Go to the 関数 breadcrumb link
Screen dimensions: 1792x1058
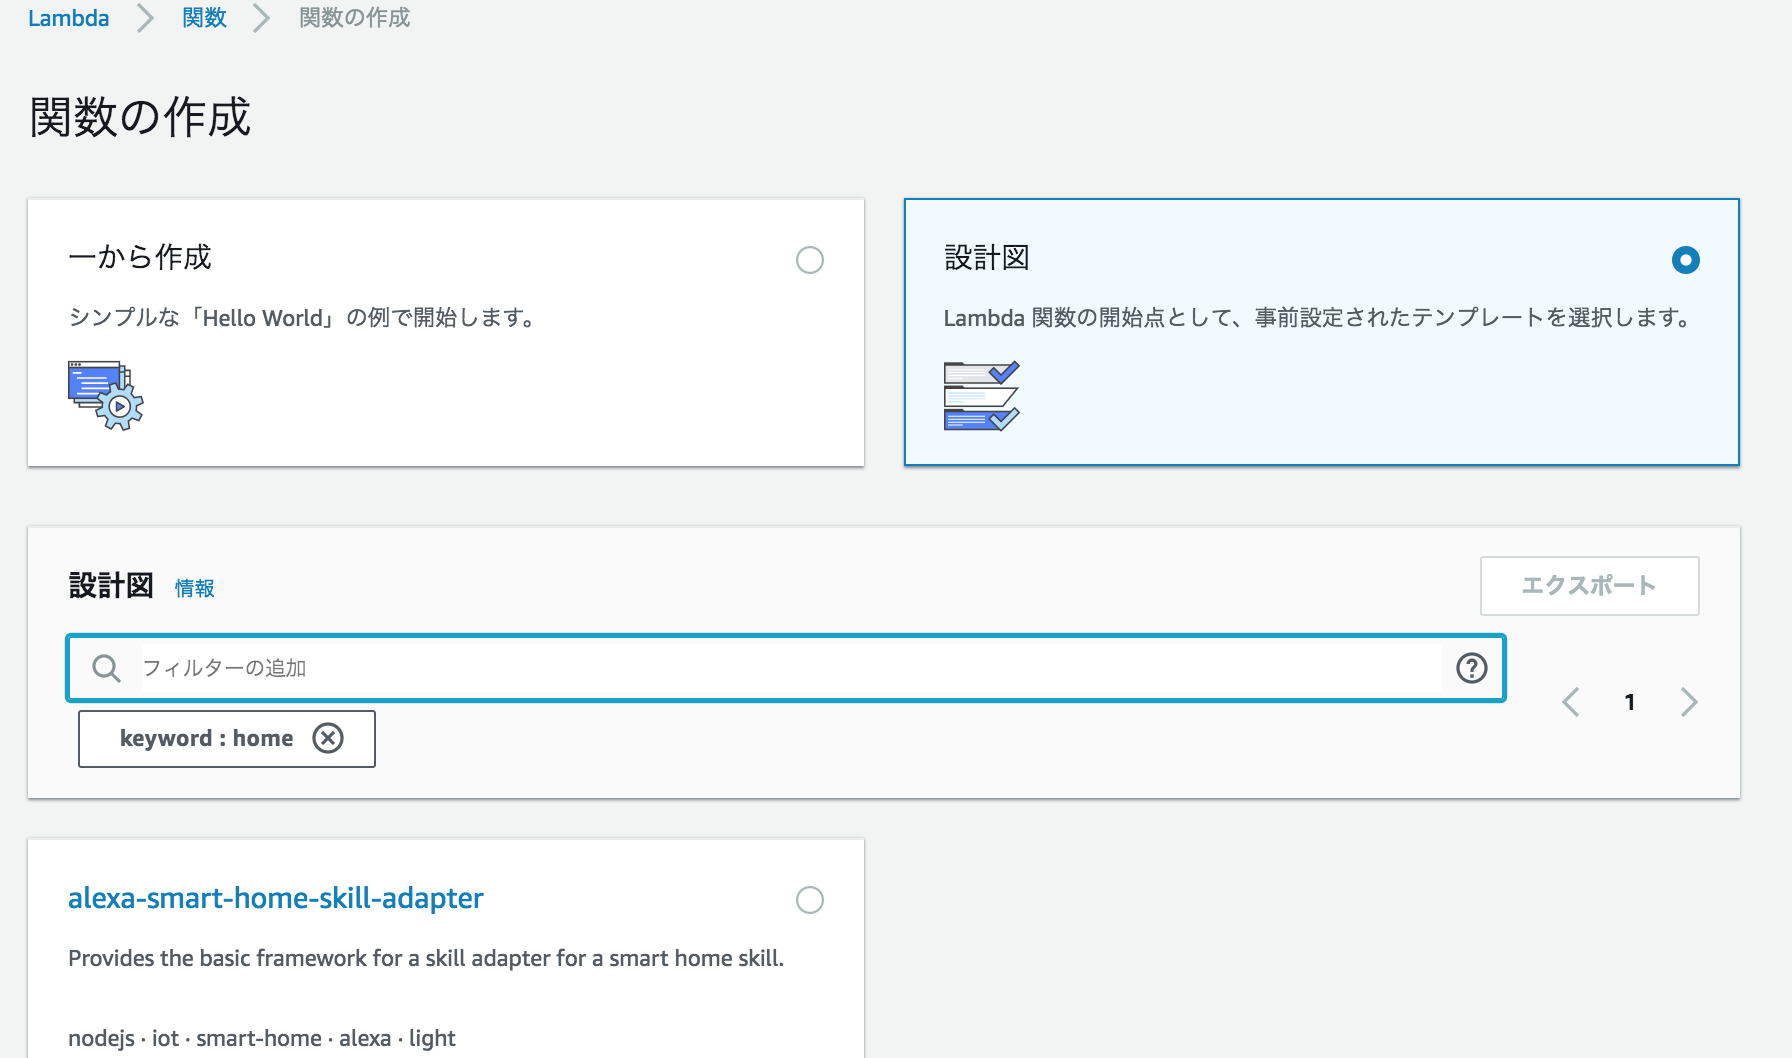[x=204, y=18]
